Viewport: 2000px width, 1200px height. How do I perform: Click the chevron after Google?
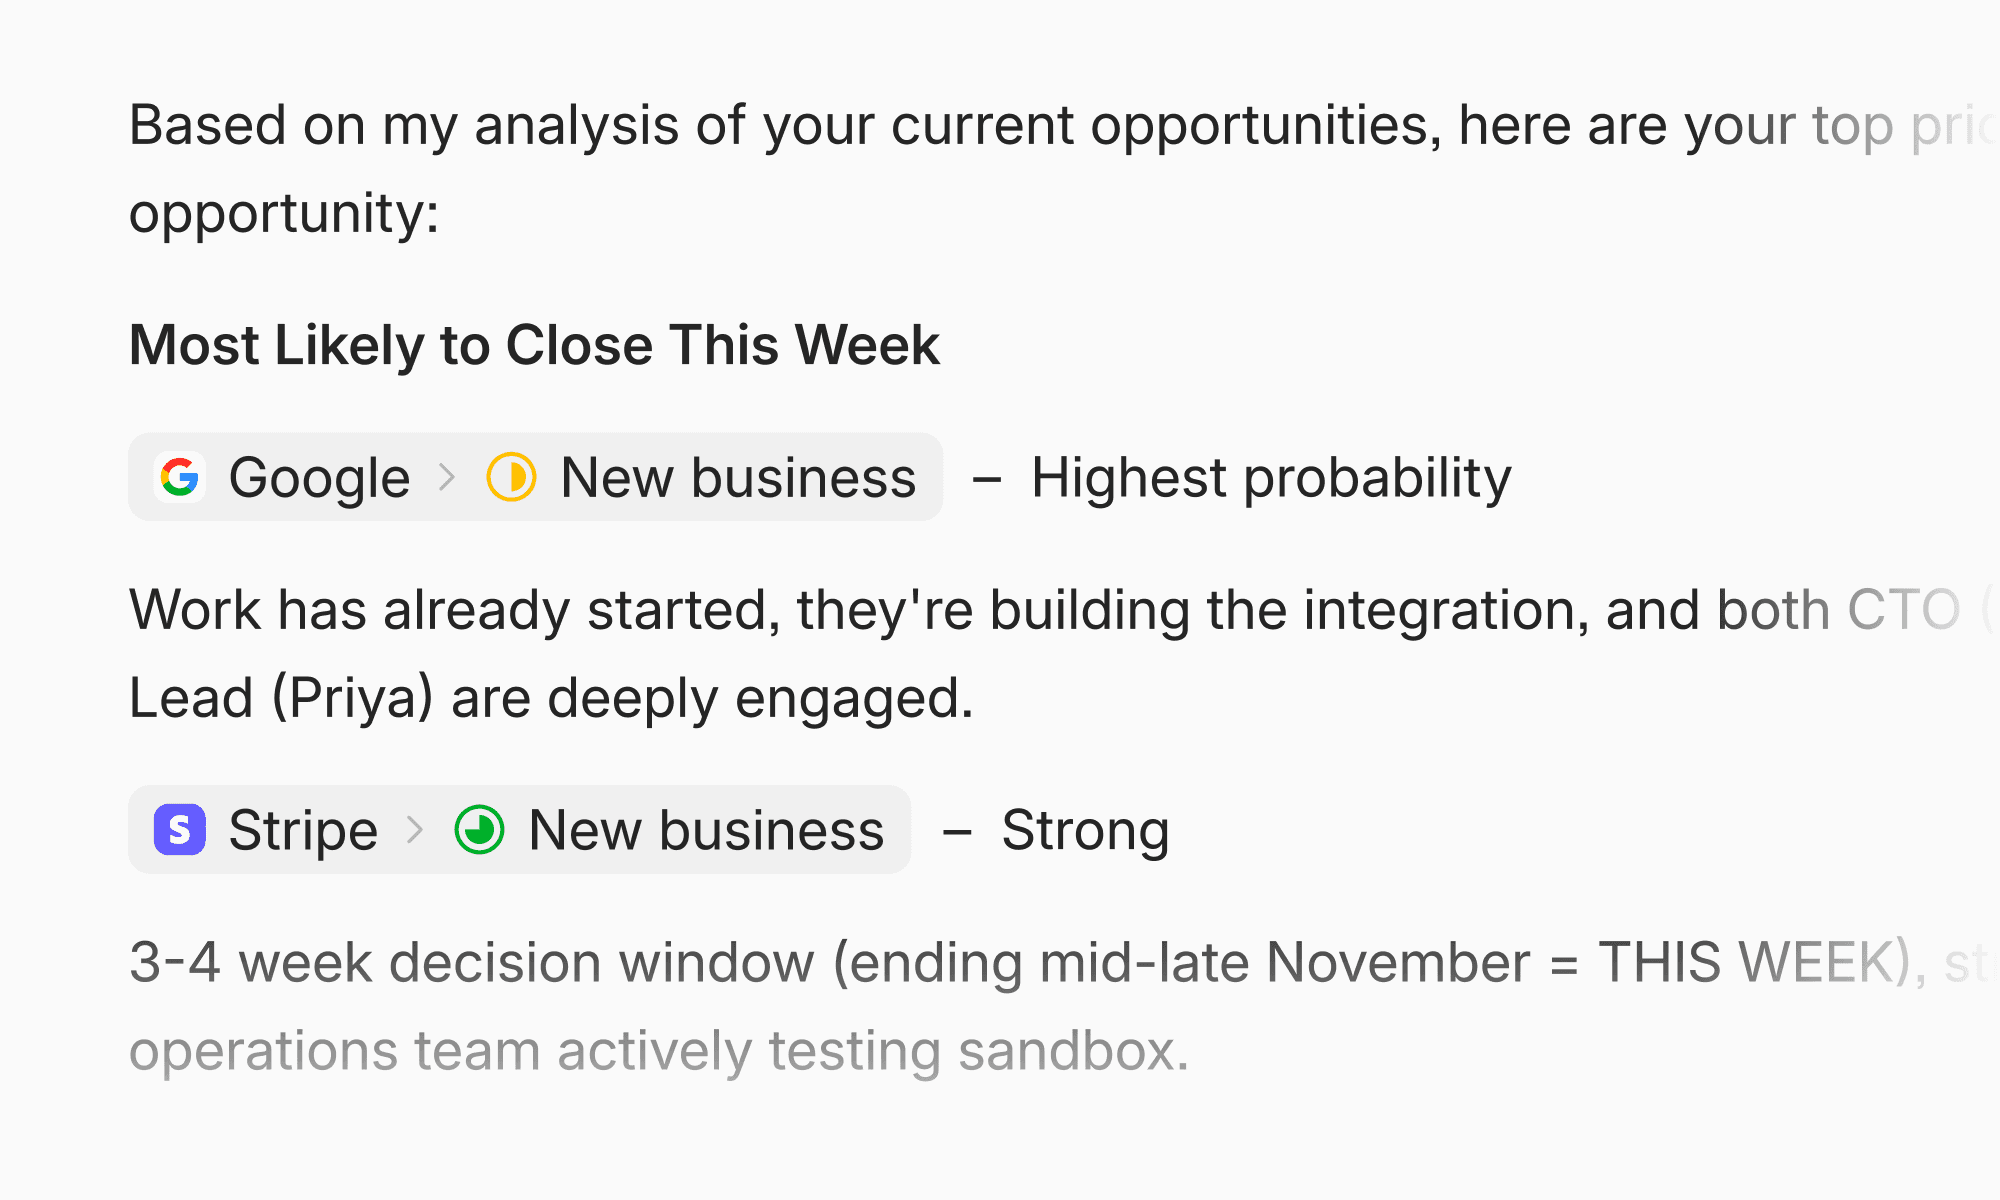coord(447,477)
